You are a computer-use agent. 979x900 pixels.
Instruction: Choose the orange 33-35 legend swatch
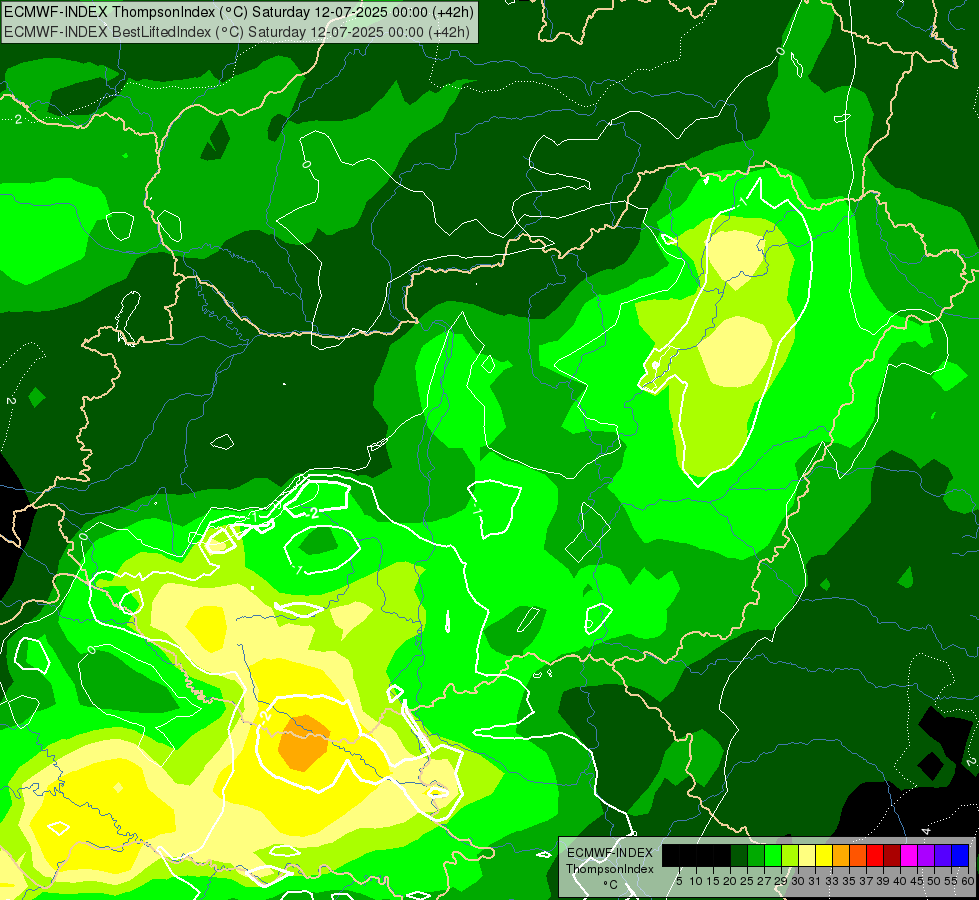(841, 855)
